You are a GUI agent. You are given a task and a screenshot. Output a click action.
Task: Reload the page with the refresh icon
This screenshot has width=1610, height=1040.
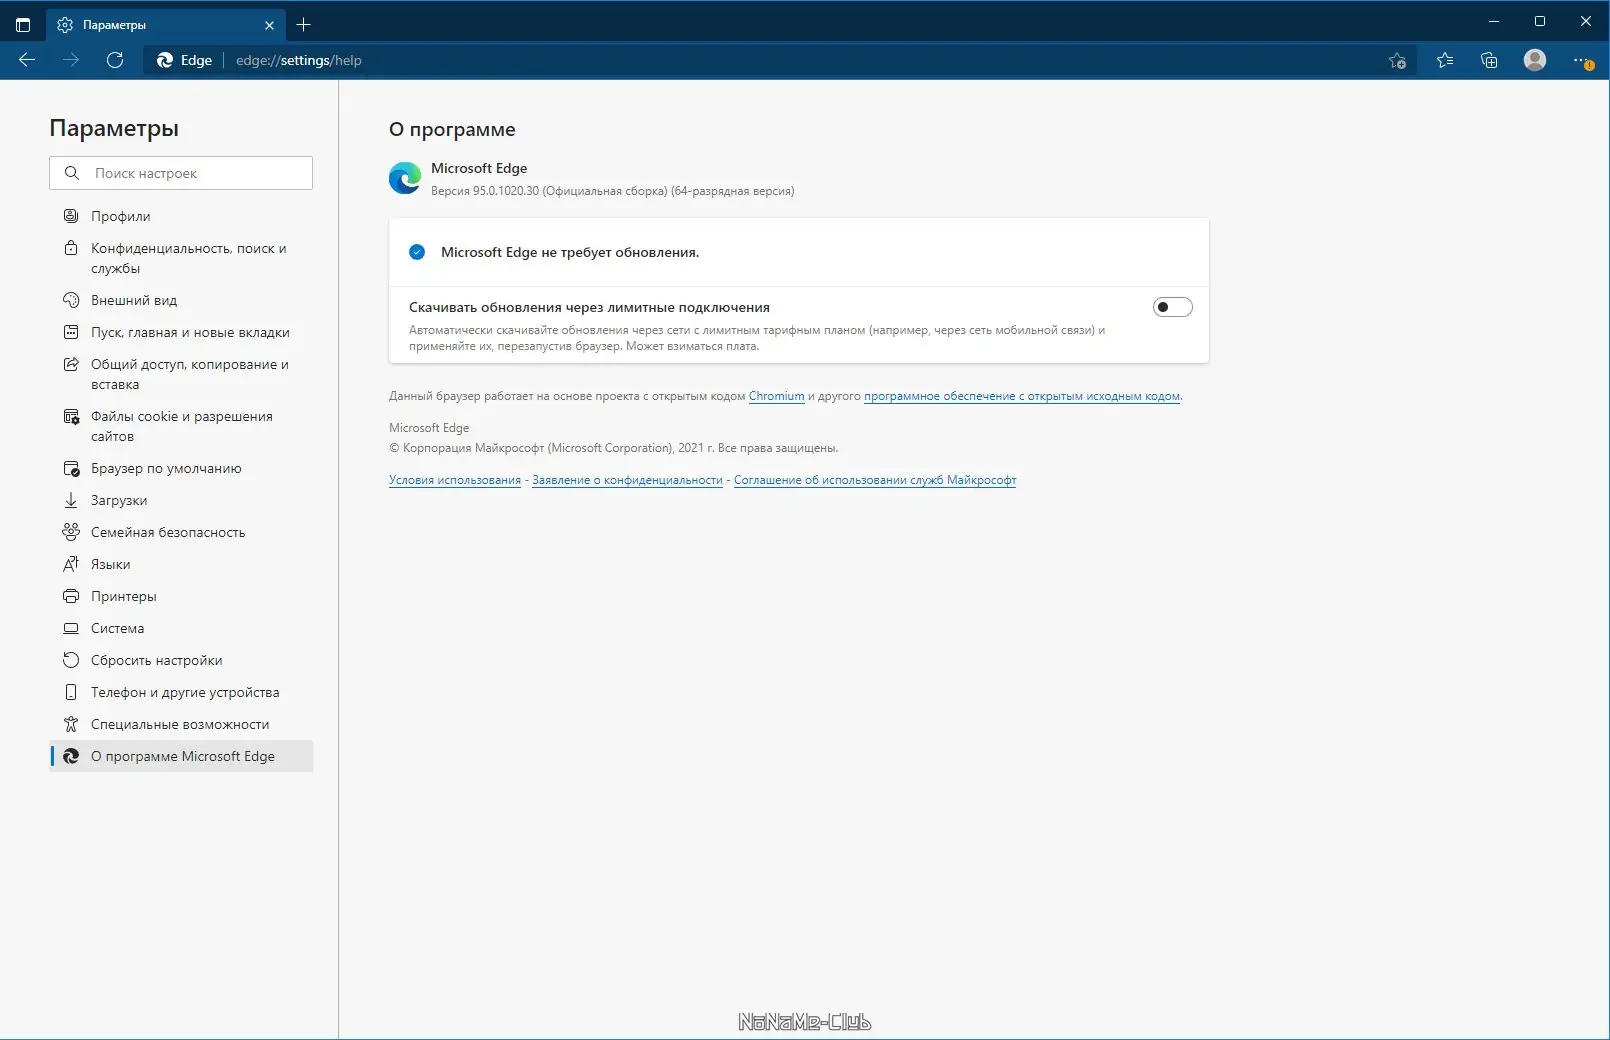[x=115, y=60]
